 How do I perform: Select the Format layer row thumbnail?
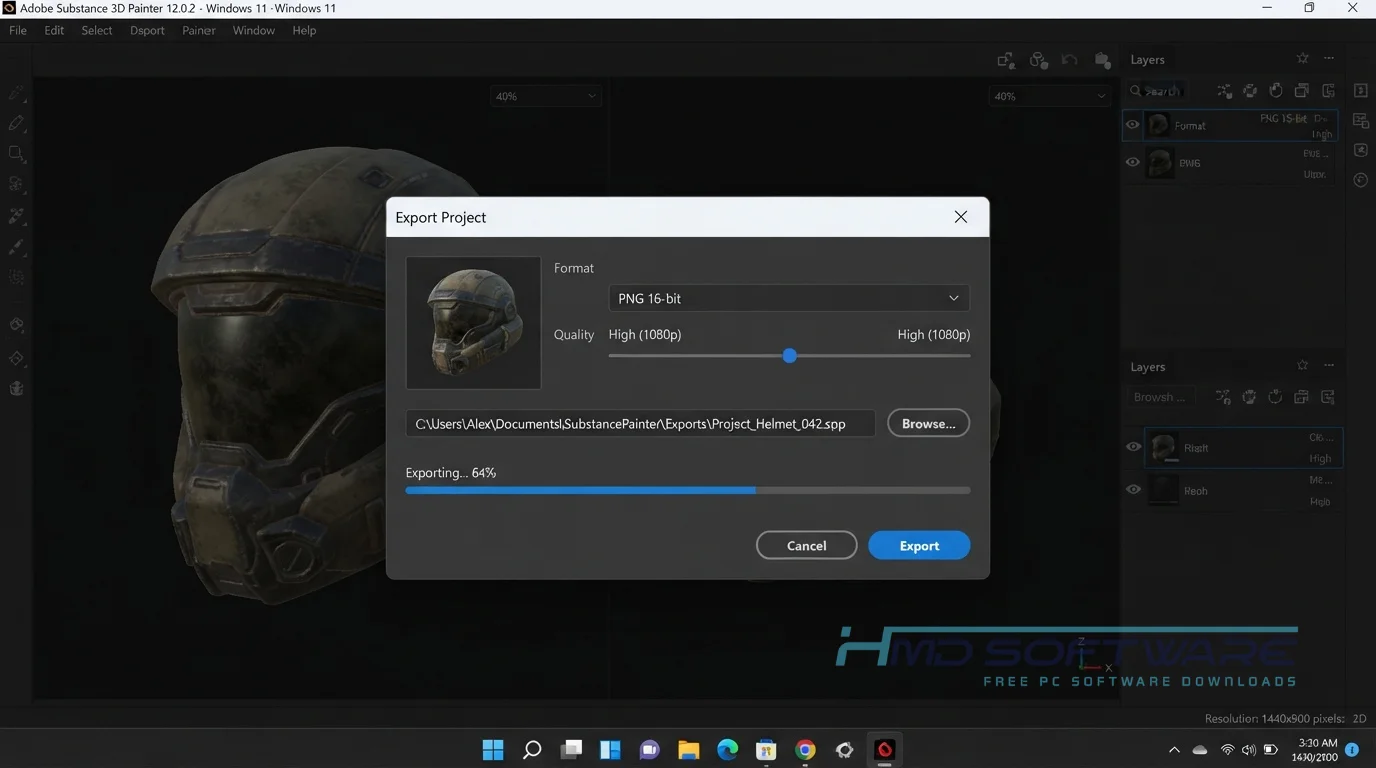tap(1159, 125)
